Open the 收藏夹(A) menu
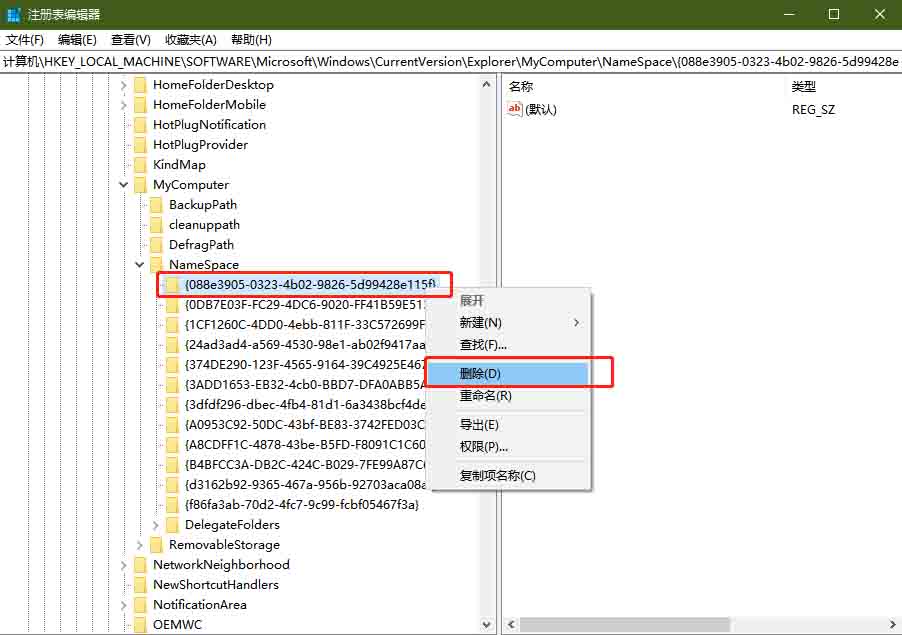902x635 pixels. tap(191, 40)
